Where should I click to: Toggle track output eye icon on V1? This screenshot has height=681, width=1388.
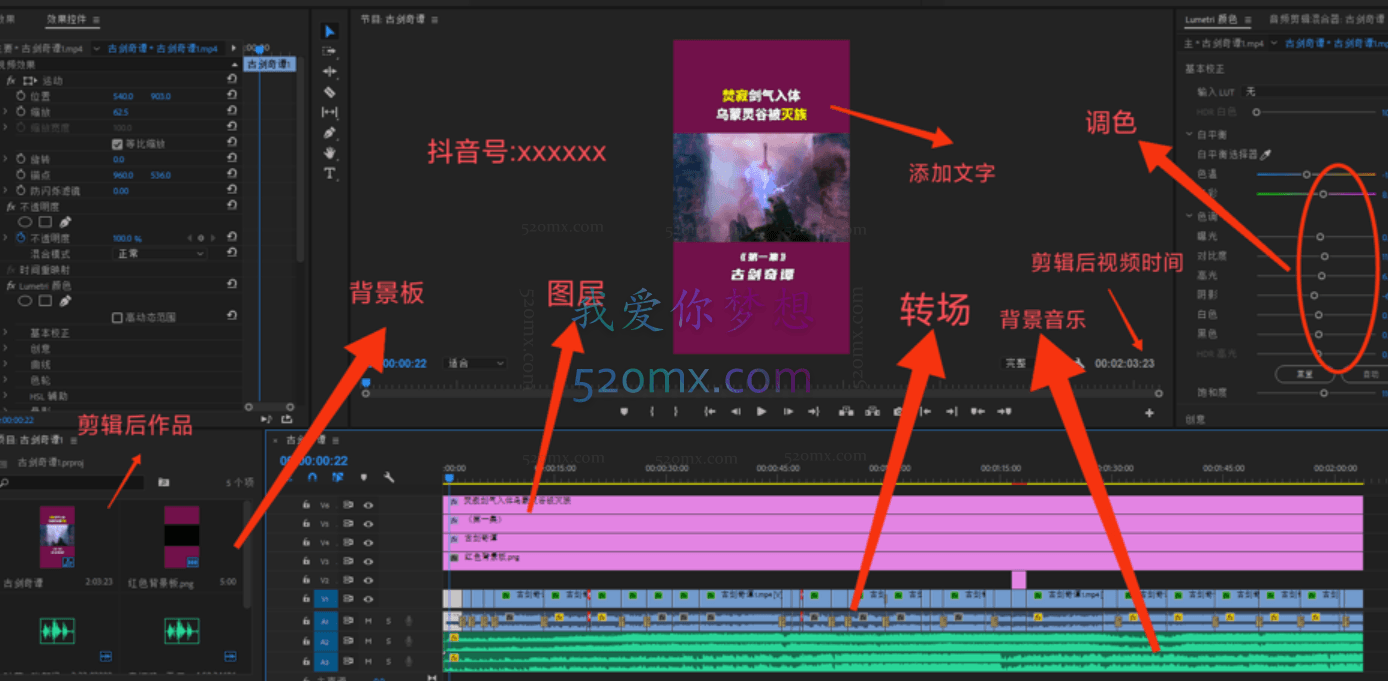click(367, 599)
